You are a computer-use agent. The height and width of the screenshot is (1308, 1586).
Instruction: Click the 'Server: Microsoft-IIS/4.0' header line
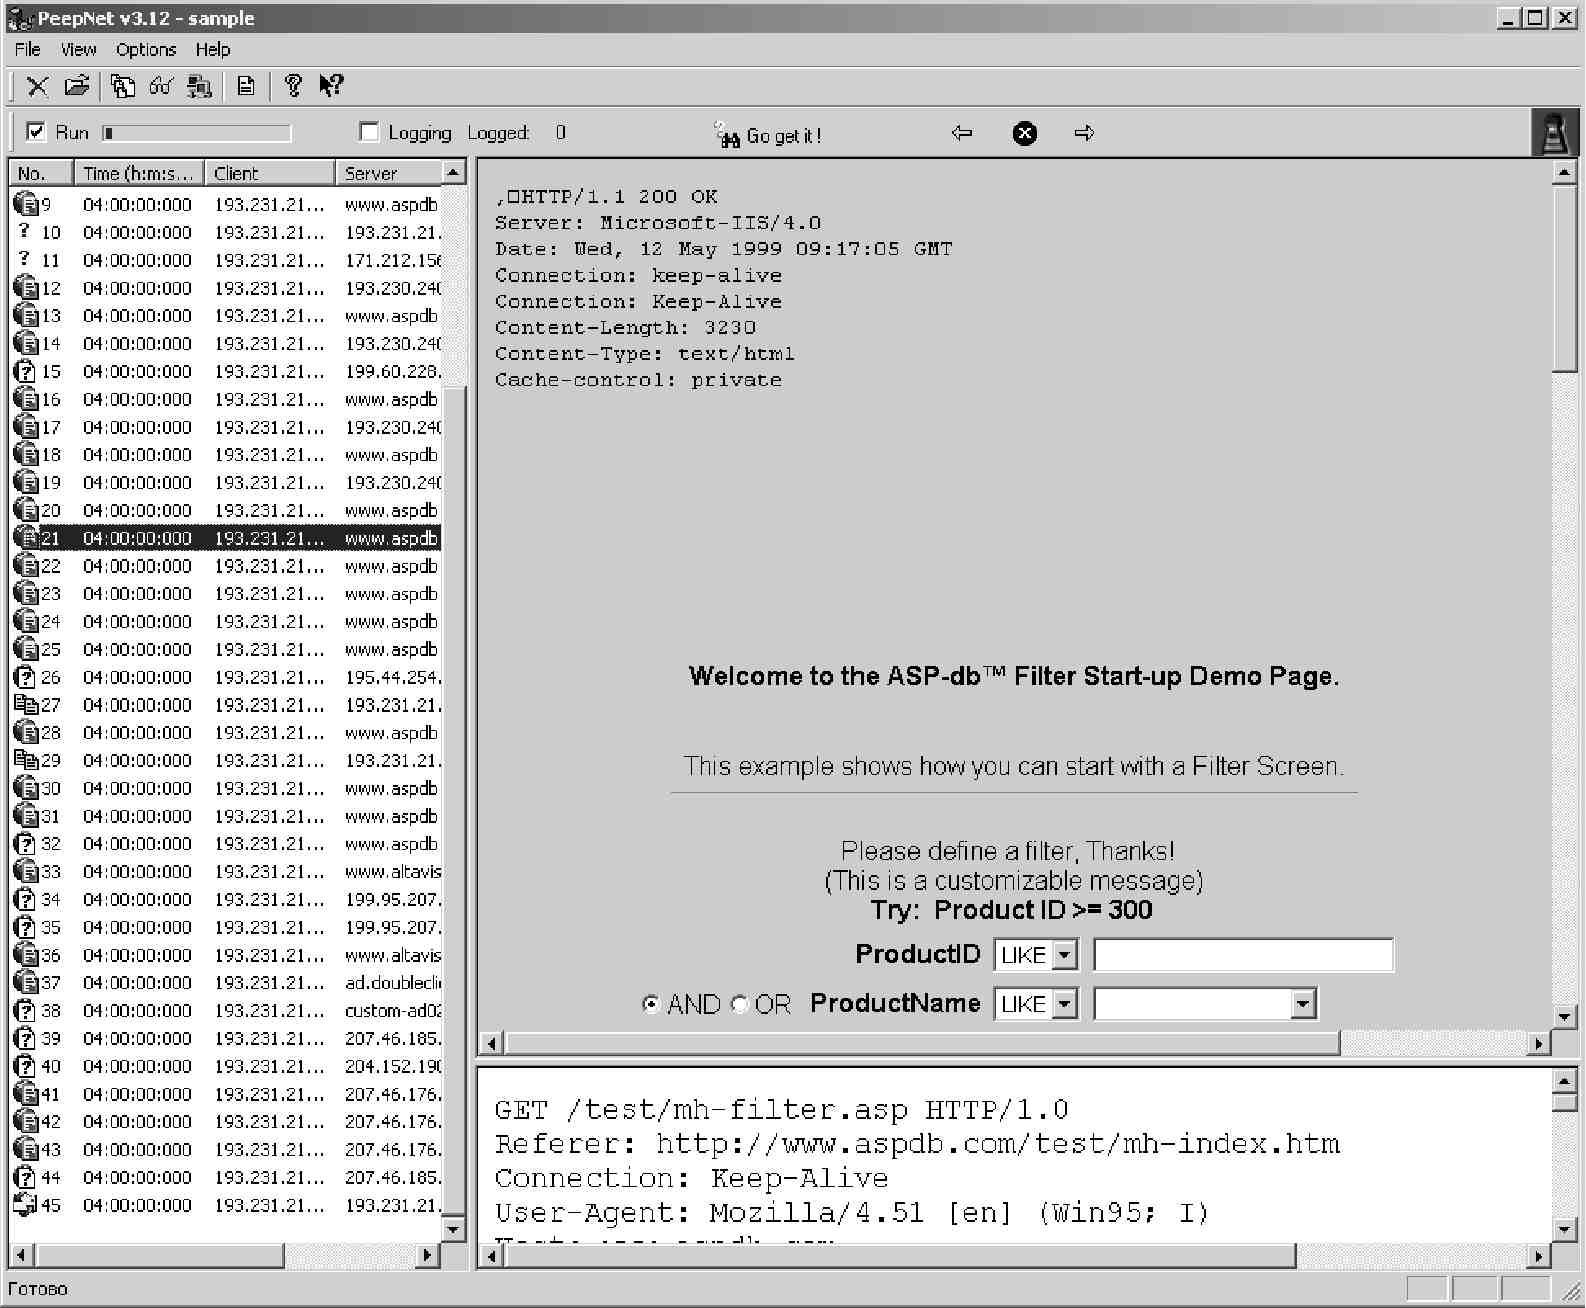tap(657, 223)
